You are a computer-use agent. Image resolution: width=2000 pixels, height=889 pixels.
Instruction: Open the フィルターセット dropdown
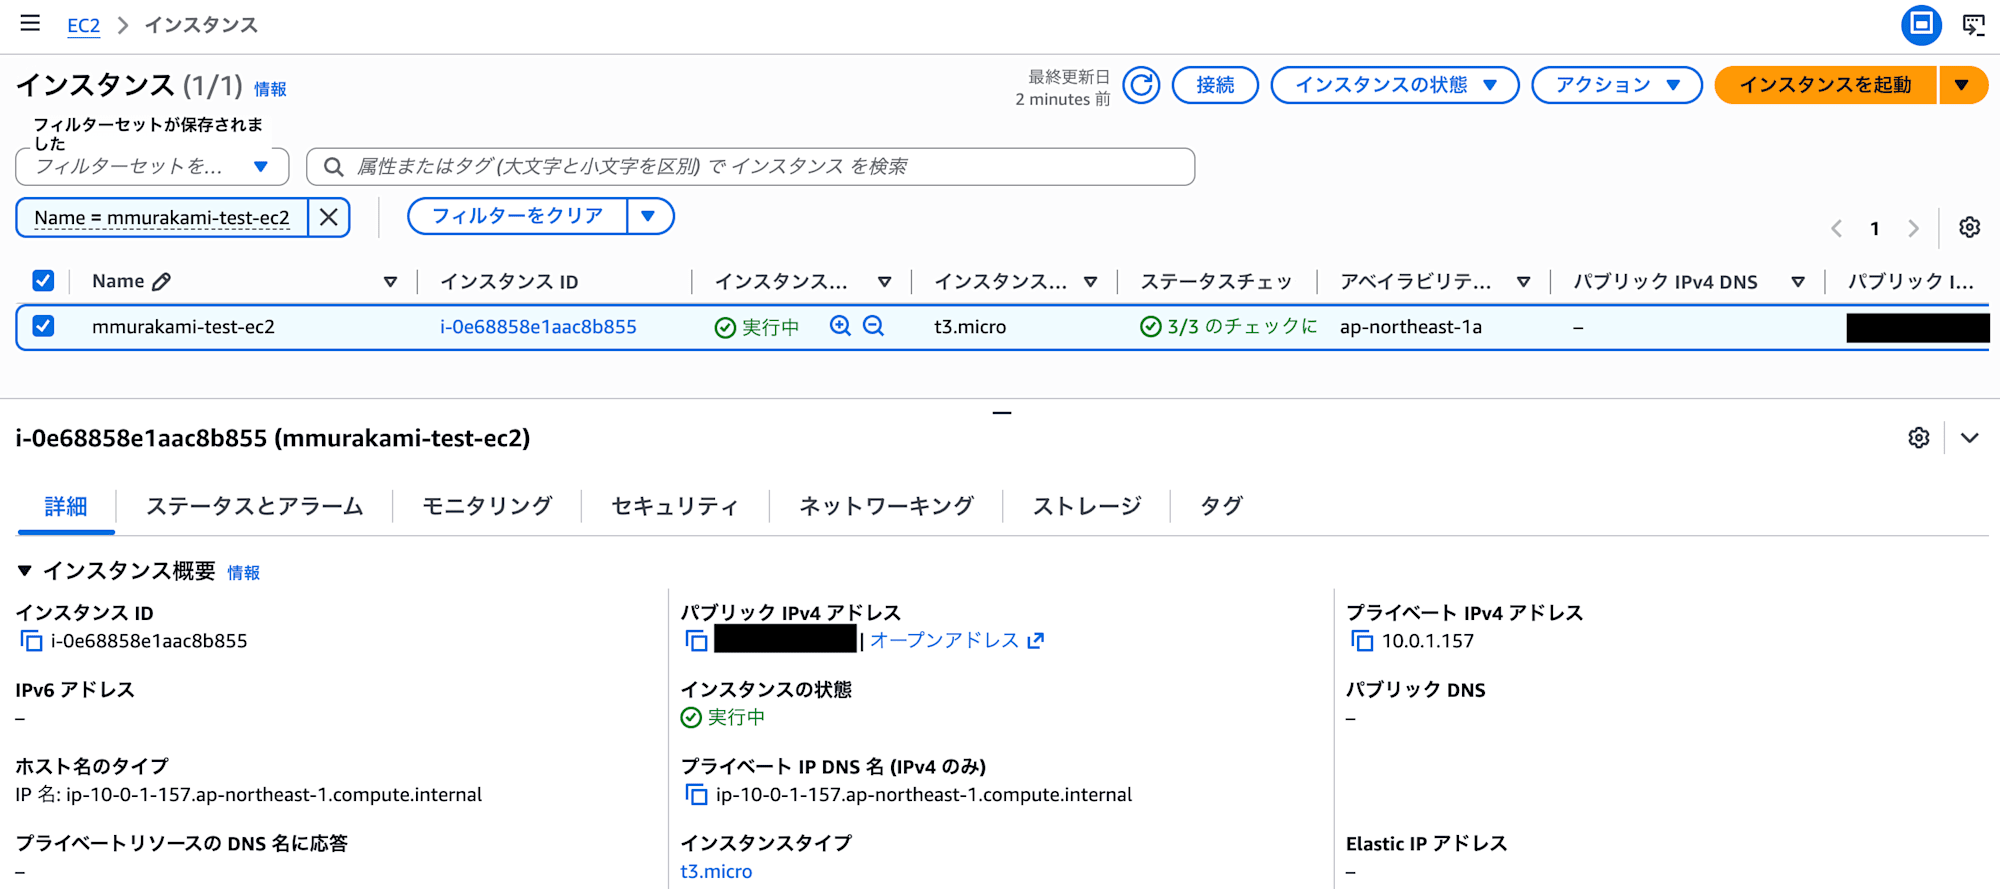152,166
